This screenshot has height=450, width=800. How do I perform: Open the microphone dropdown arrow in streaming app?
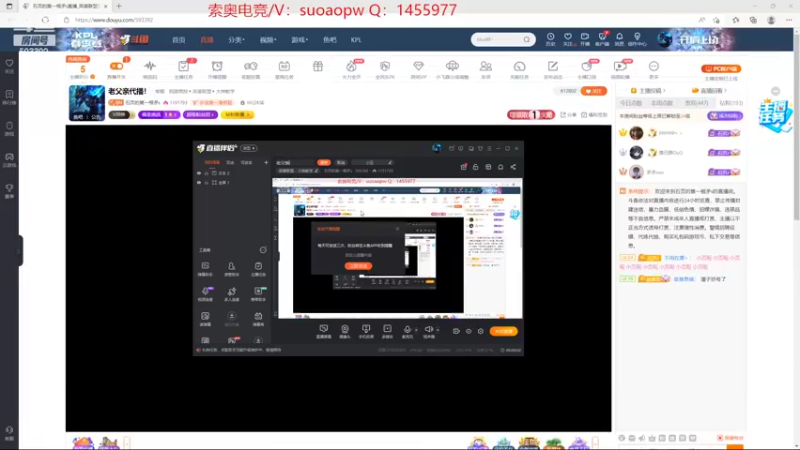(x=416, y=330)
